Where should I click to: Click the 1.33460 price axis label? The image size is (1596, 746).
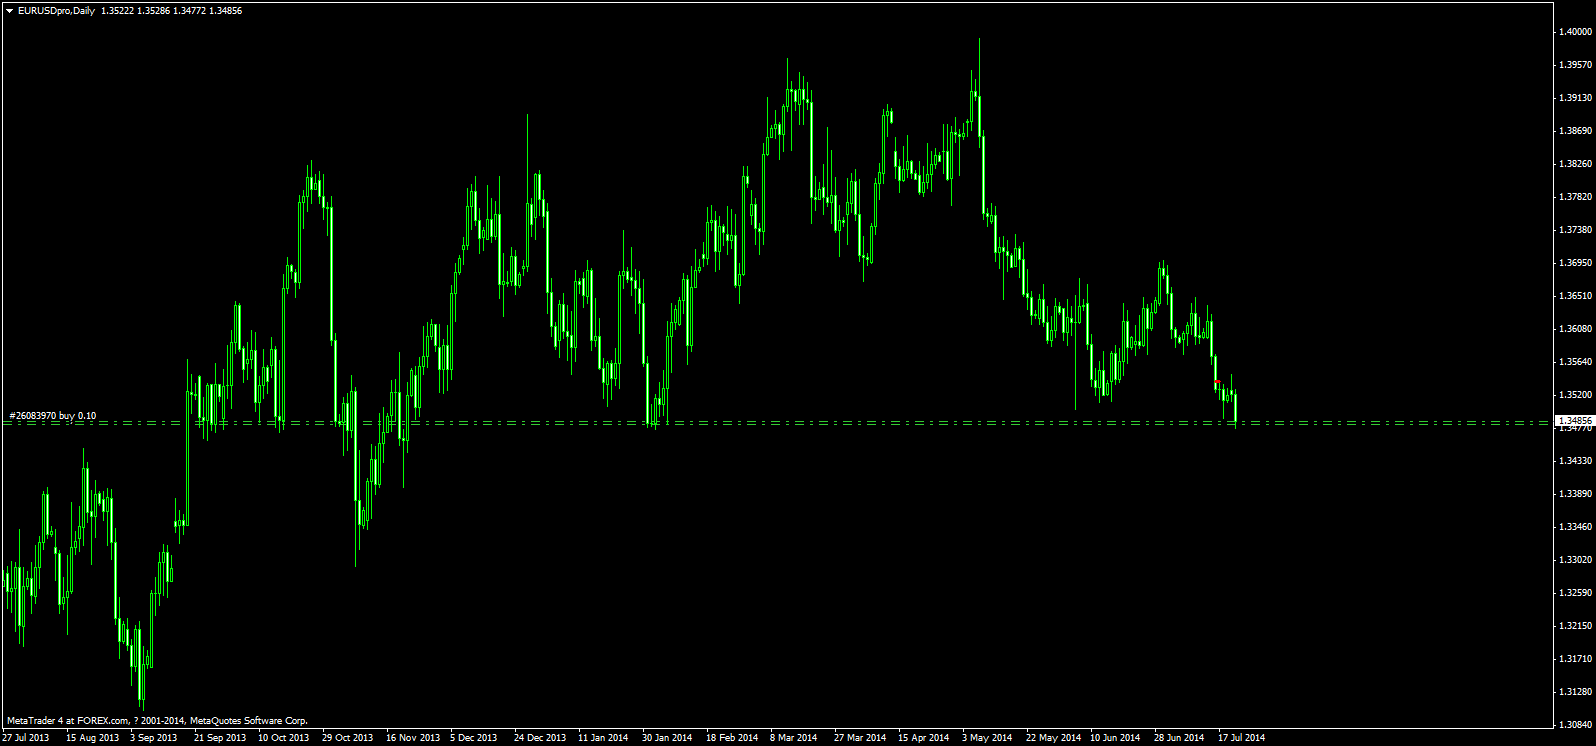[1575, 527]
